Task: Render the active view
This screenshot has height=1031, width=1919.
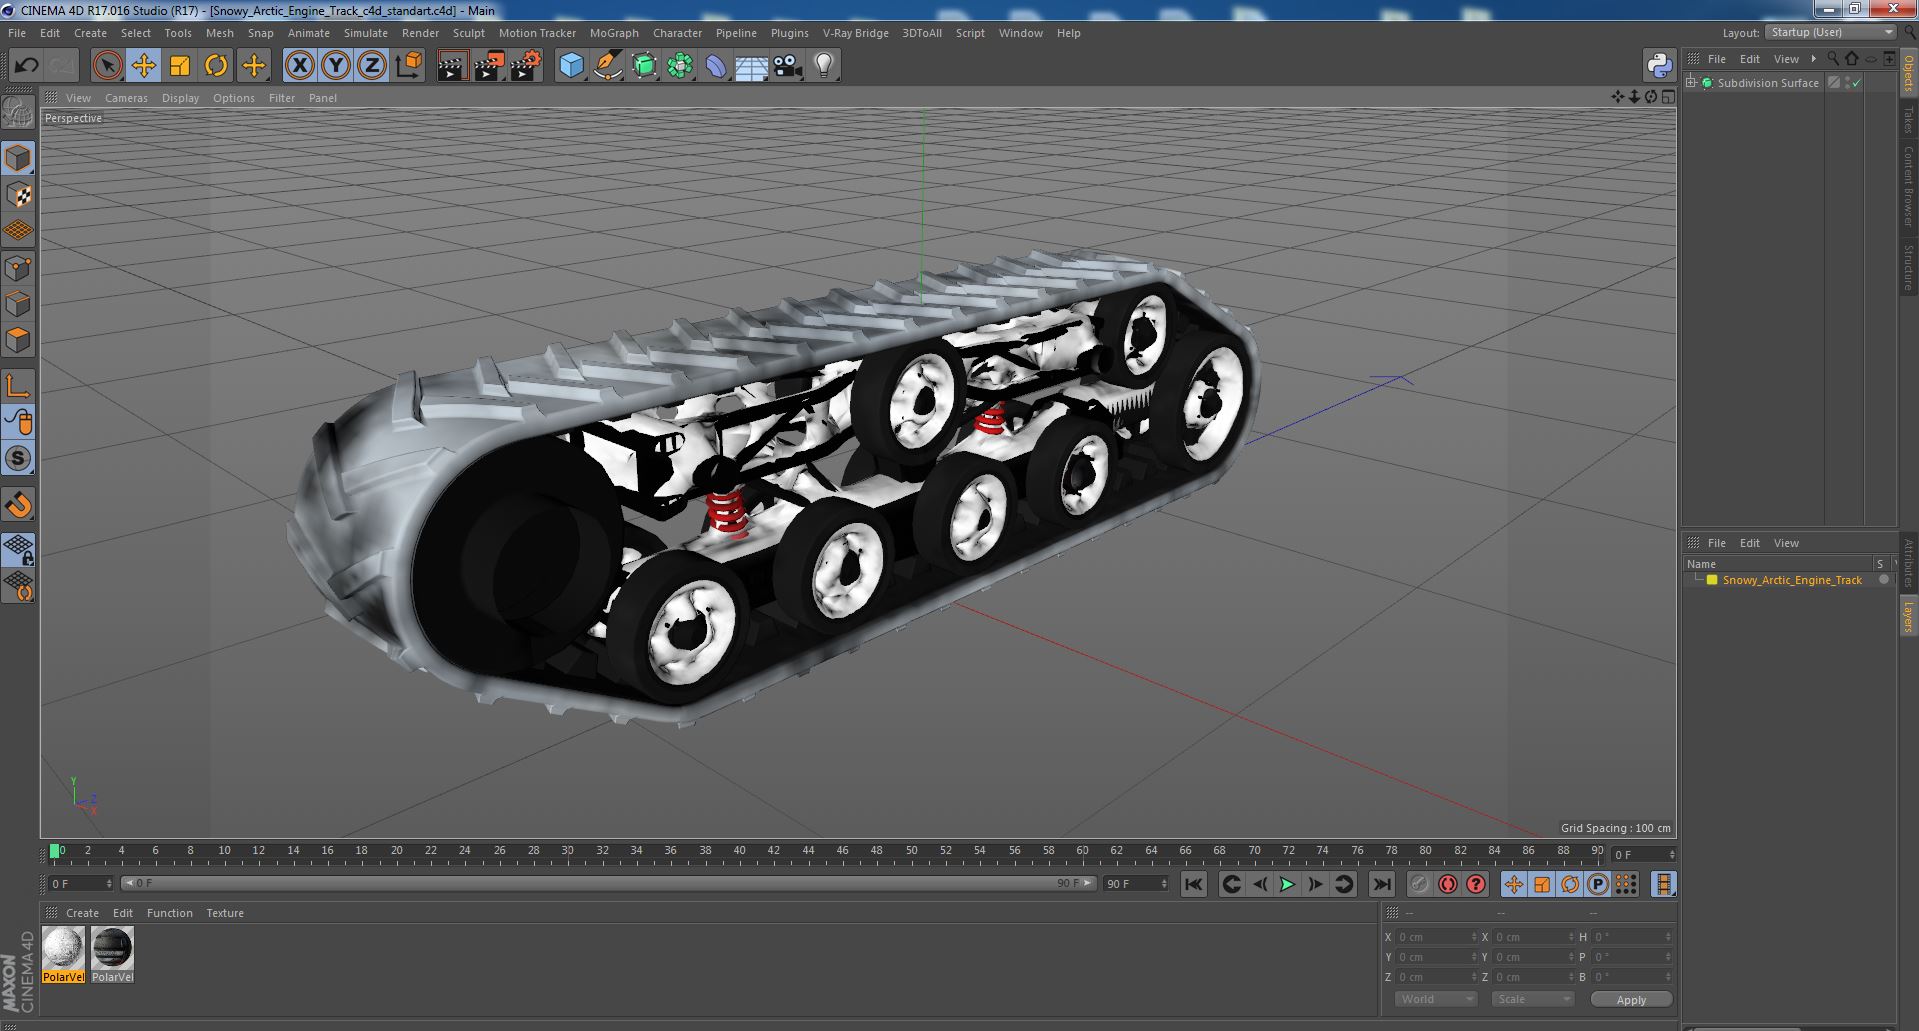Action: click(452, 66)
